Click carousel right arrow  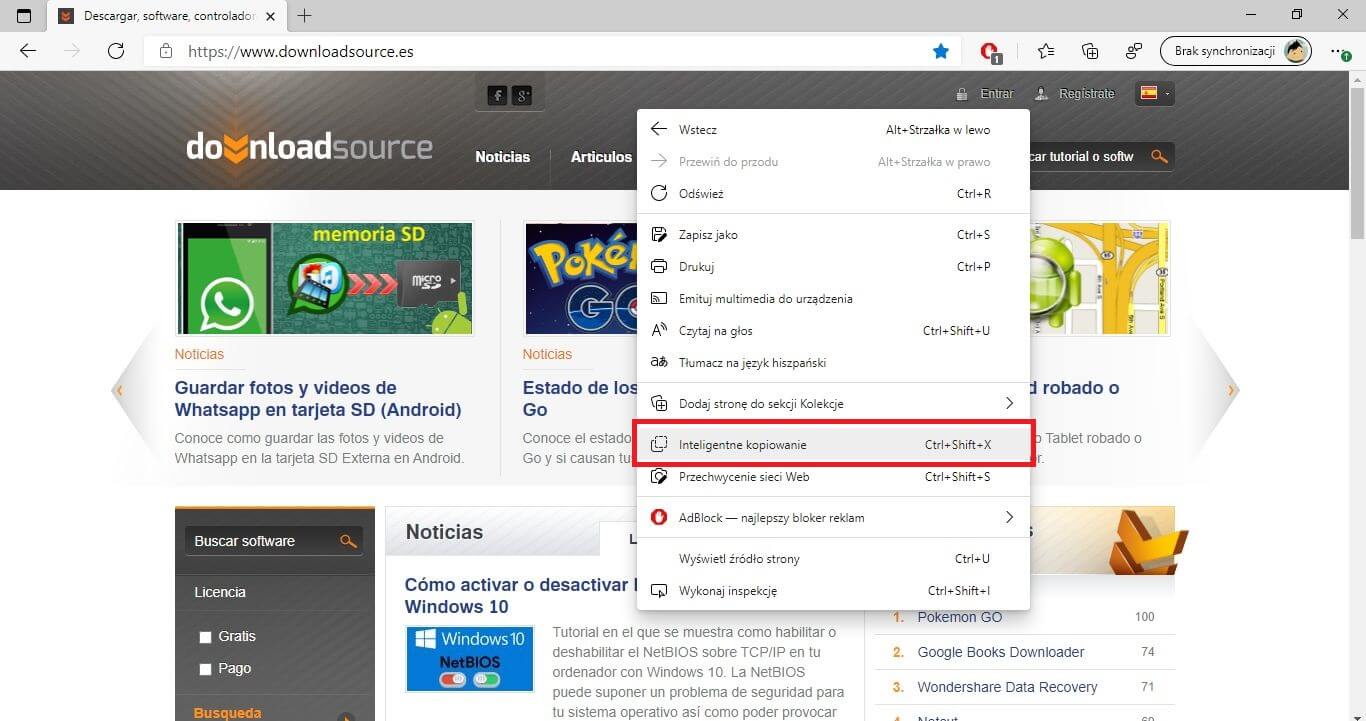point(1231,390)
